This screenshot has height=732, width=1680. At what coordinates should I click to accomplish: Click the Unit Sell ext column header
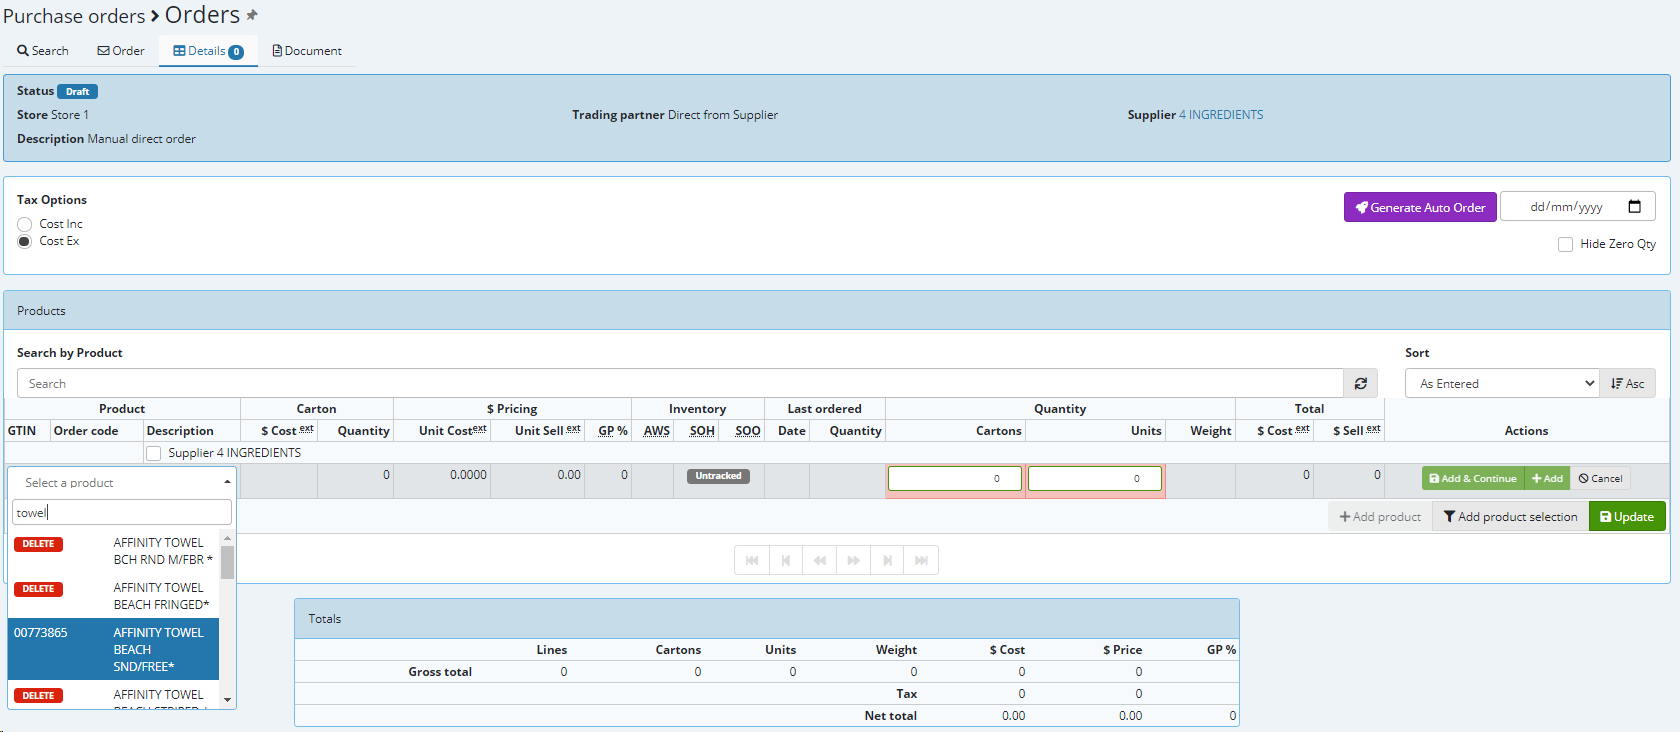point(548,431)
